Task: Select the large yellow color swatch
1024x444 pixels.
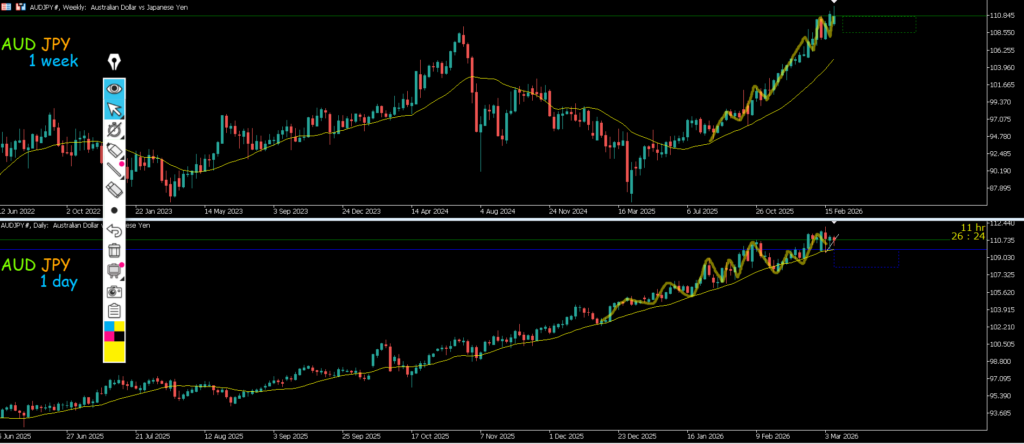Action: (x=114, y=352)
